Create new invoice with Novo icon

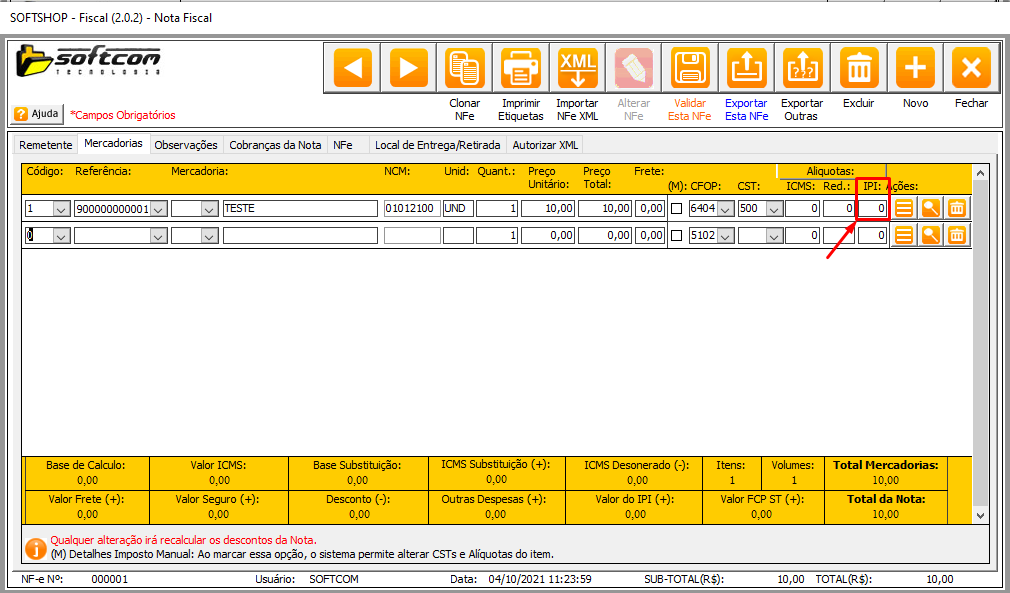(x=914, y=69)
